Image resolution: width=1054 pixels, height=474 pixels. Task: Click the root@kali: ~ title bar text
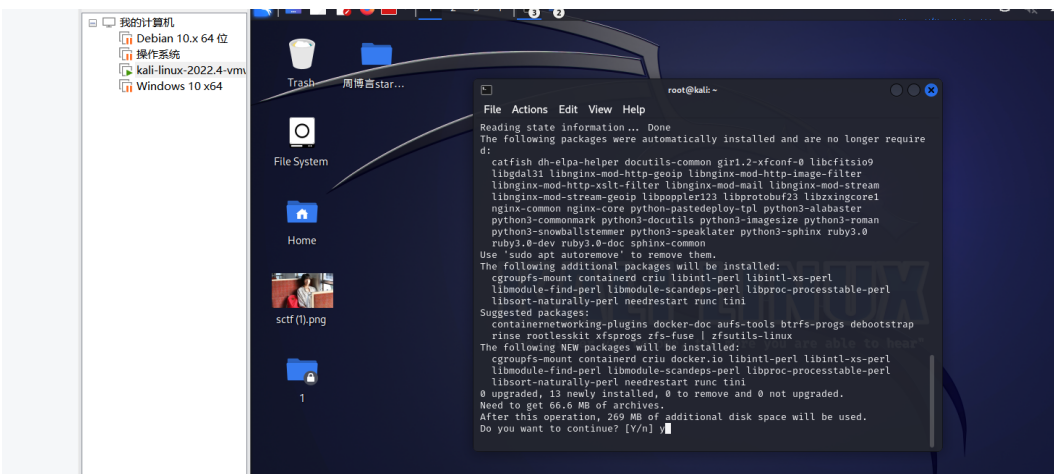pyautogui.click(x=692, y=90)
